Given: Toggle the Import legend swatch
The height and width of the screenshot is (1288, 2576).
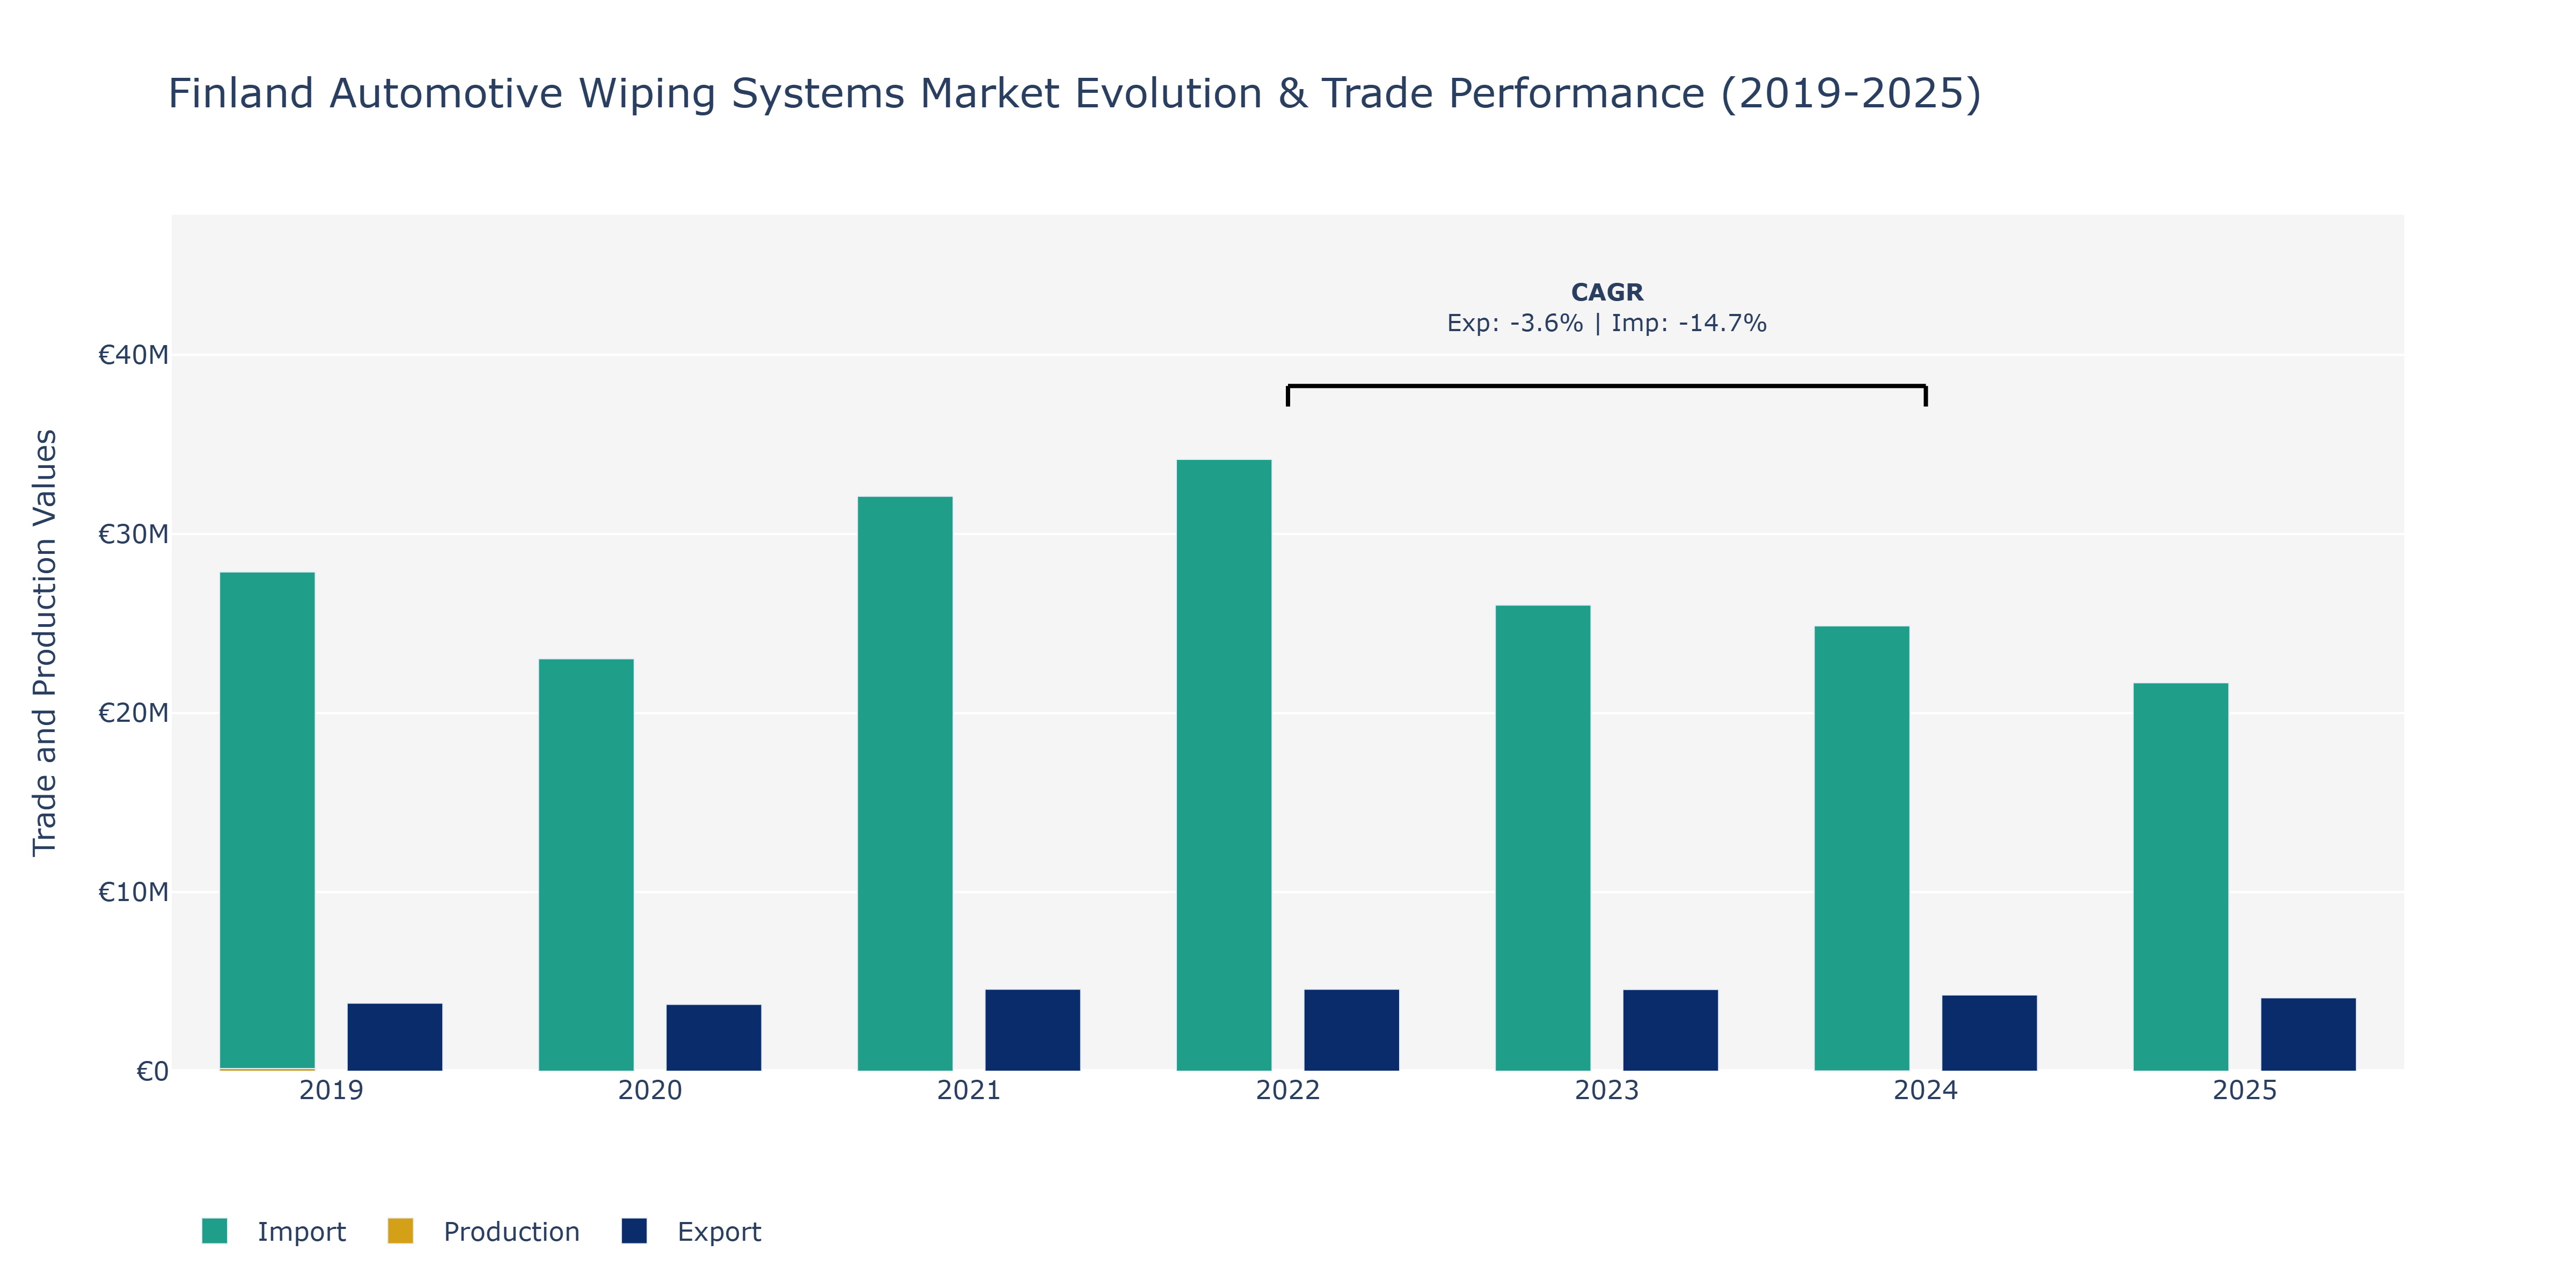Looking at the screenshot, I should coord(214,1231).
